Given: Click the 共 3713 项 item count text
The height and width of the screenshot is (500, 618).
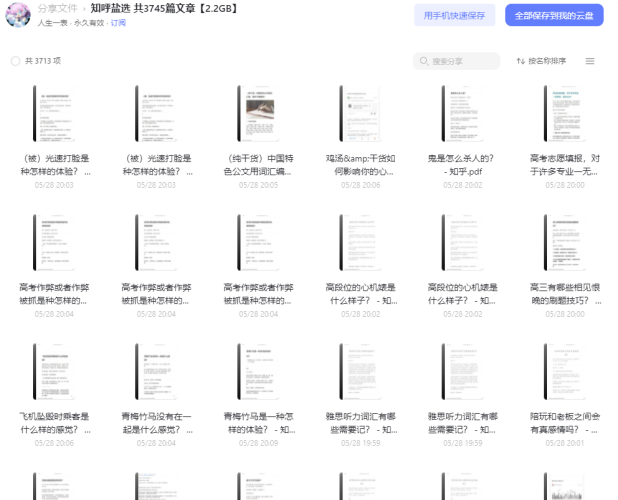Looking at the screenshot, I should (x=43, y=61).
